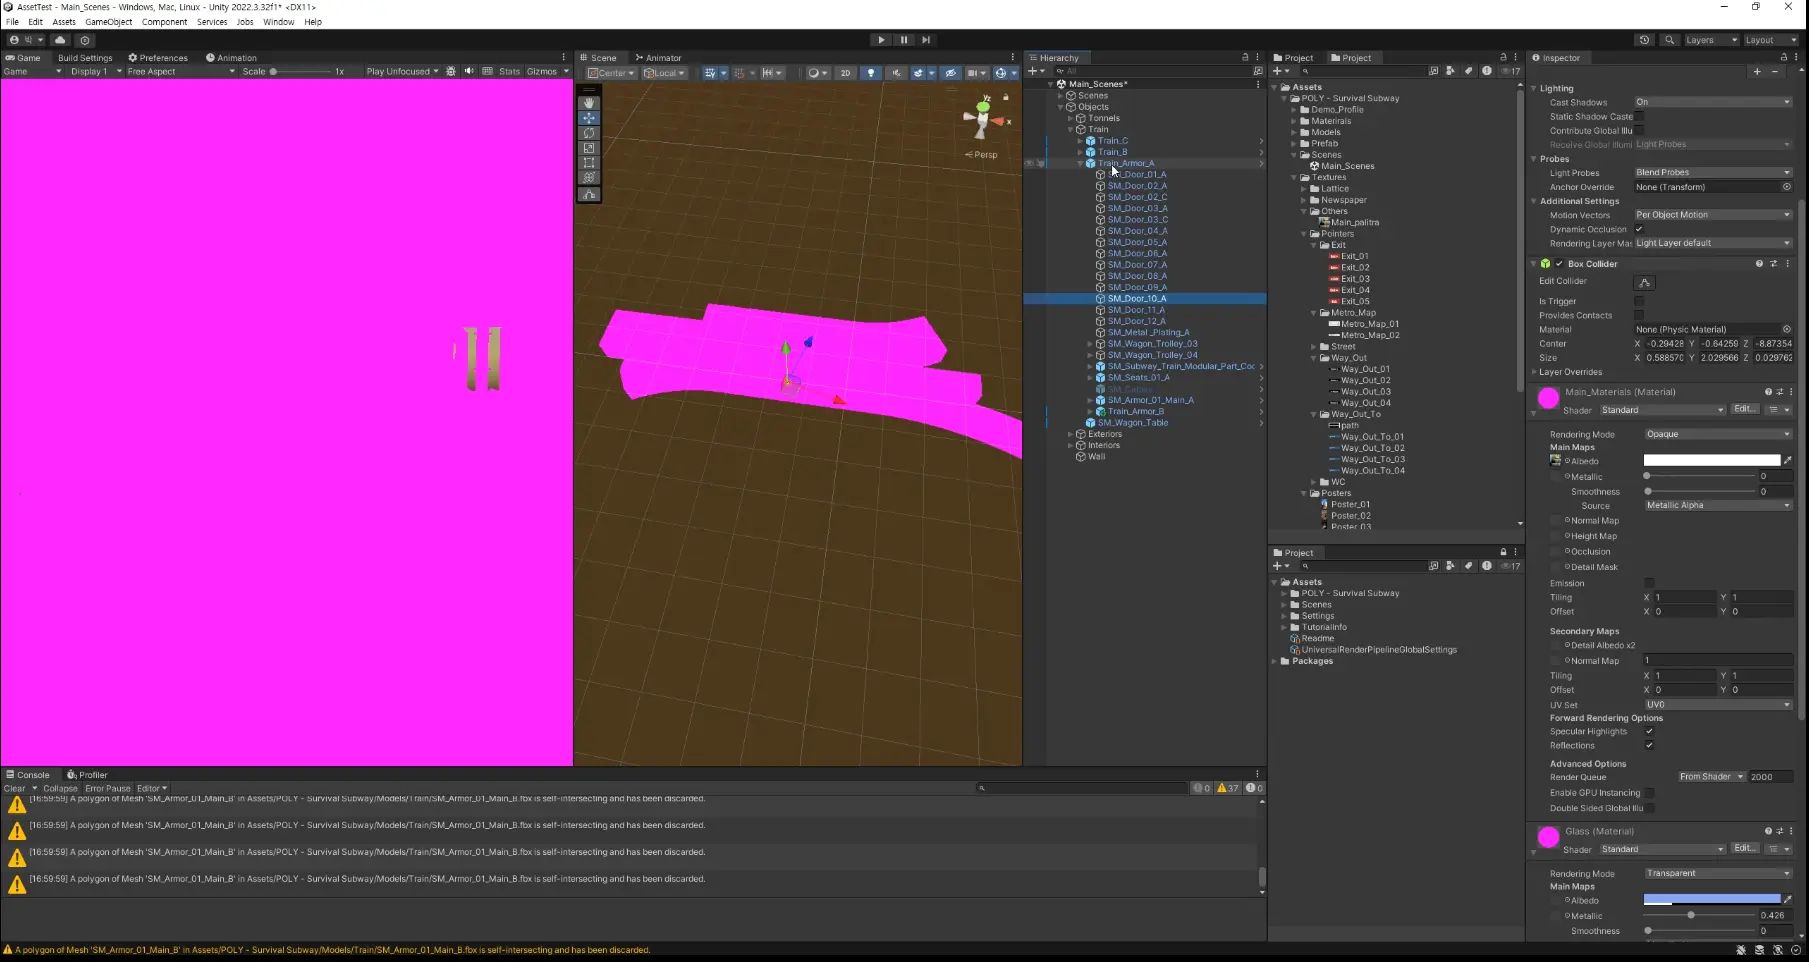Select SM_Door_05_A in Hierarchy
1809x962 pixels.
(x=1137, y=242)
